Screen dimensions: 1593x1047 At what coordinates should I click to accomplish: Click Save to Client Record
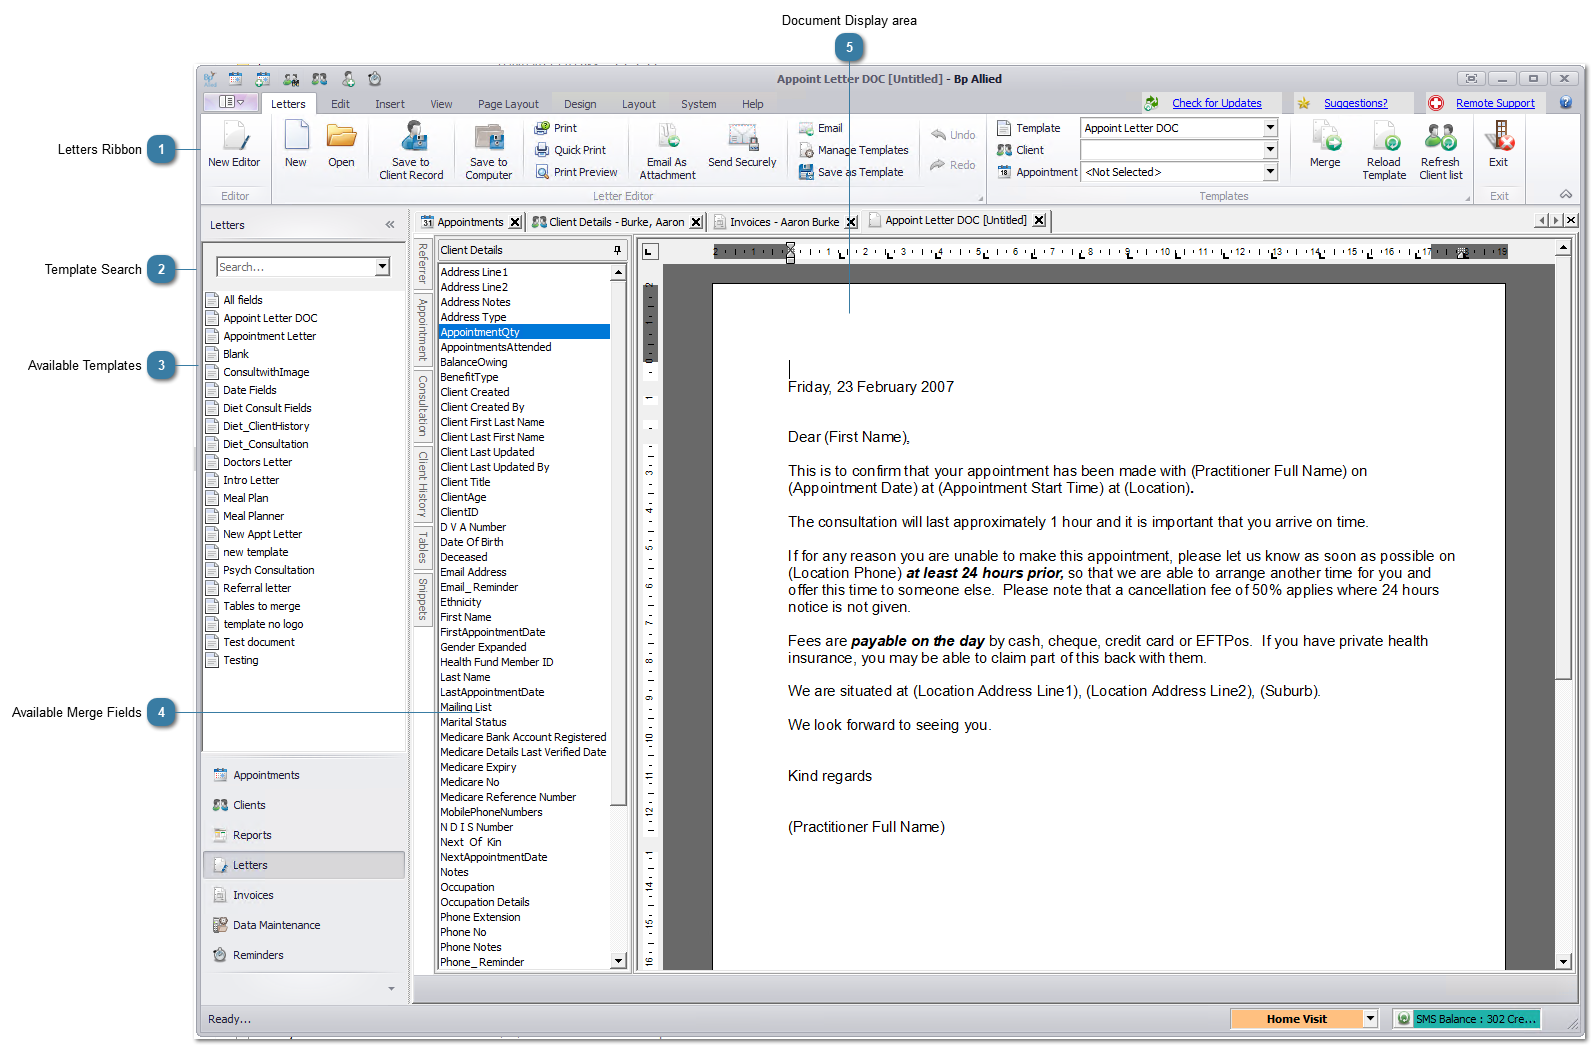[411, 150]
